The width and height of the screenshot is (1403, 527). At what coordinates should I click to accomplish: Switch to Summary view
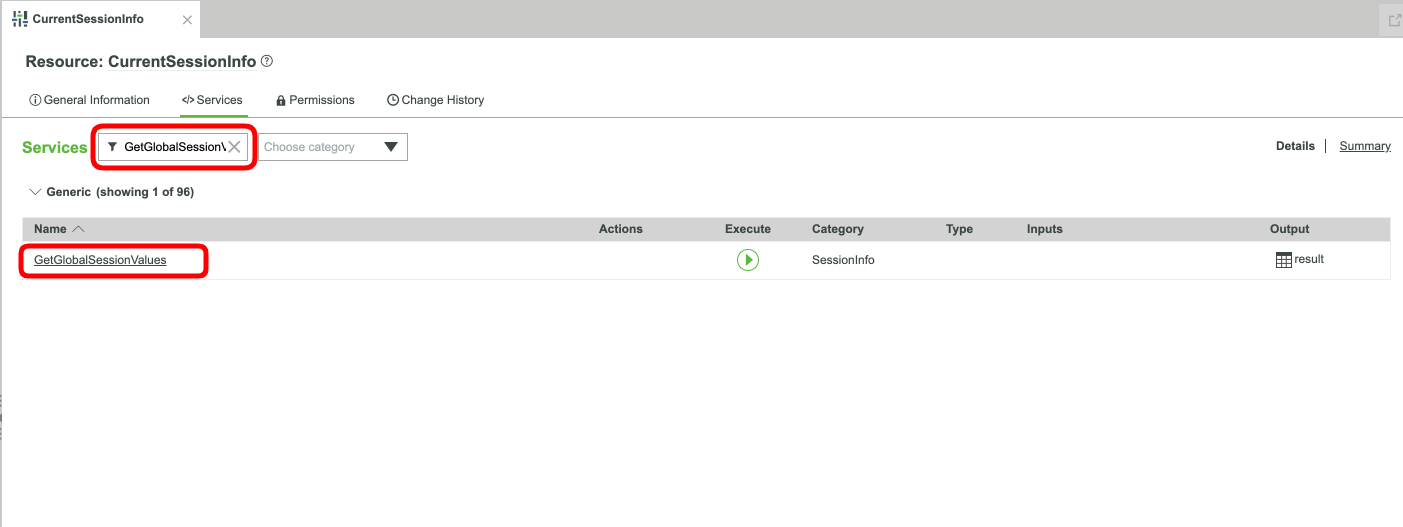click(x=1364, y=146)
